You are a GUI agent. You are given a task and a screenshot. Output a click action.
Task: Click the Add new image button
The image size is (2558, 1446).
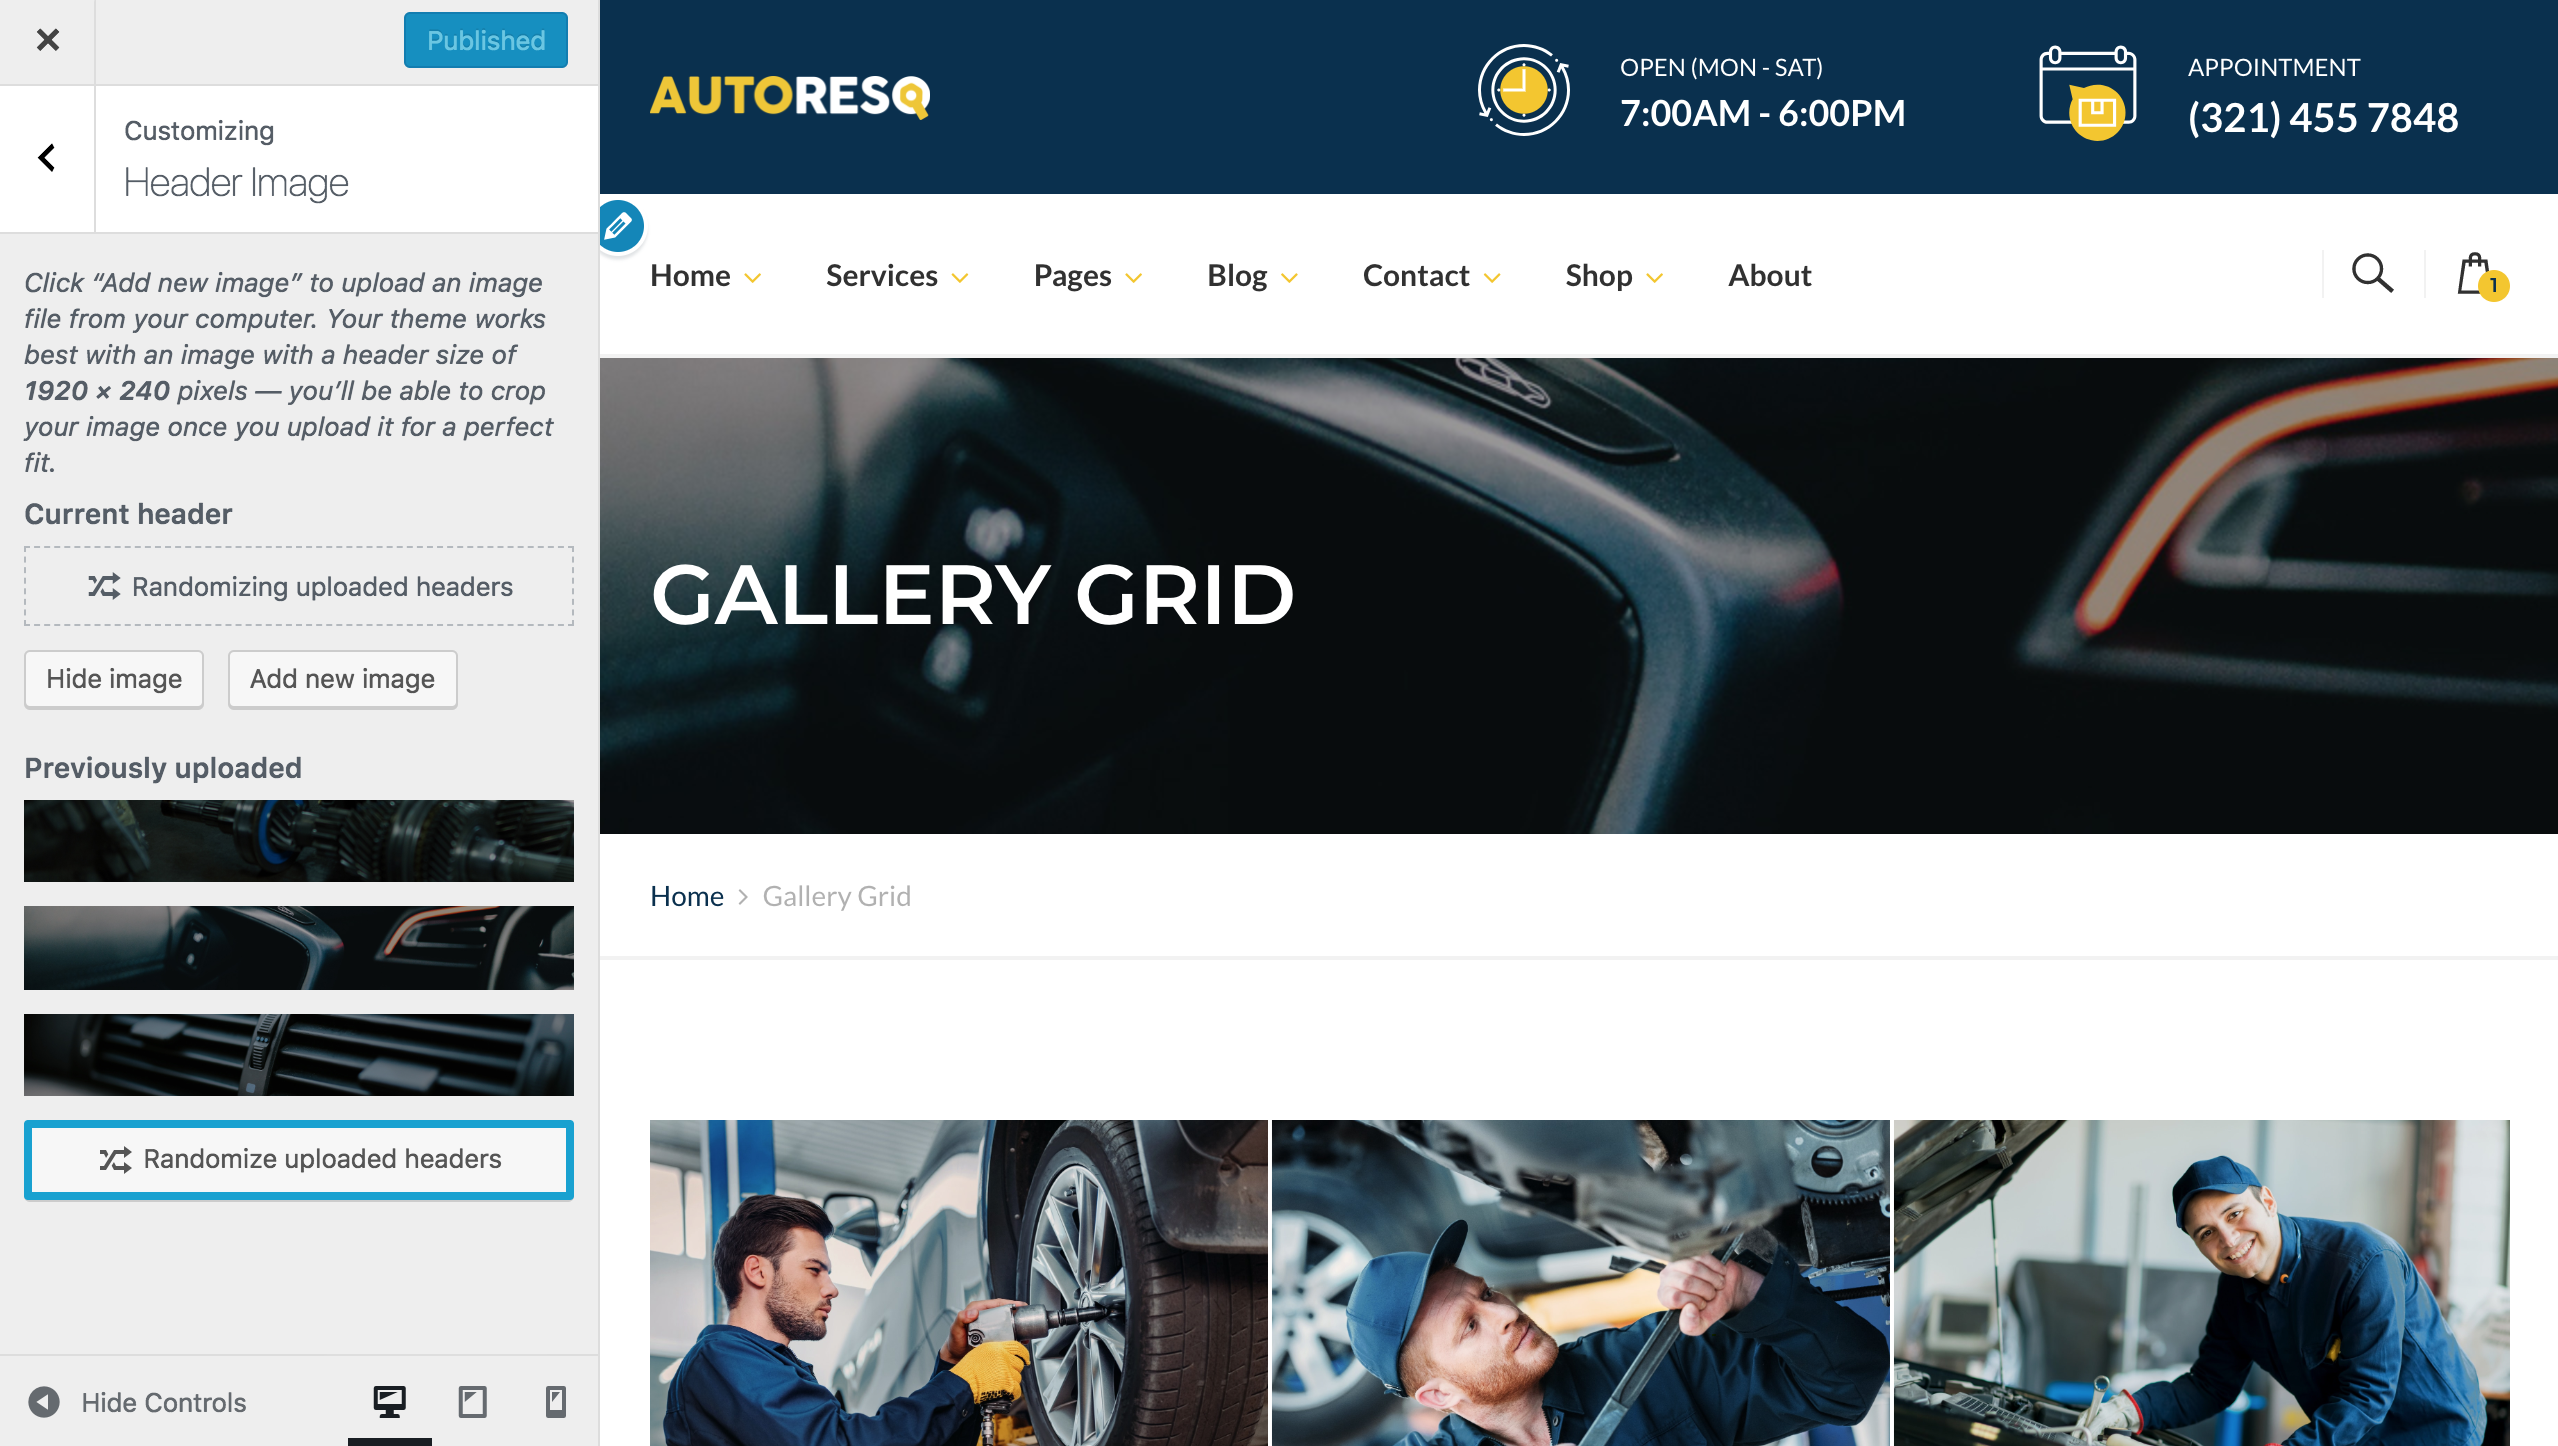pyautogui.click(x=342, y=679)
